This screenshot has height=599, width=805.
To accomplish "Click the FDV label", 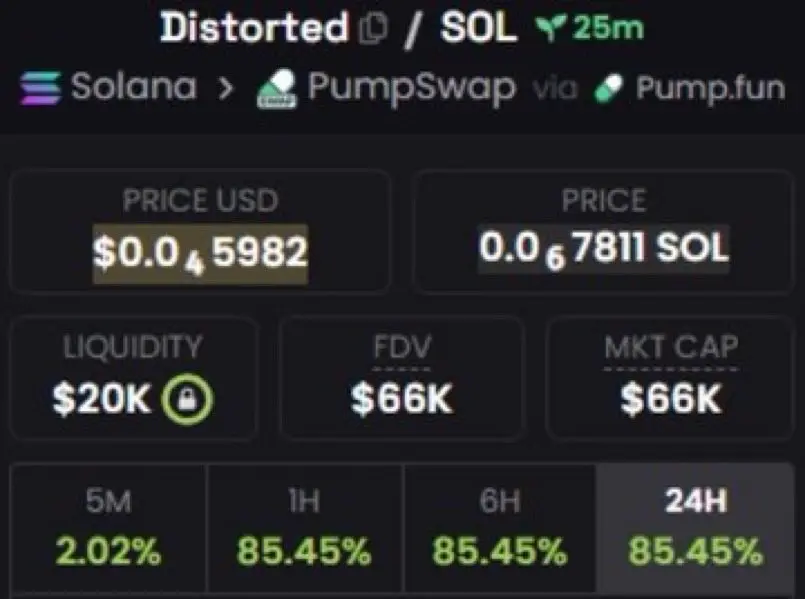I will coord(402,347).
